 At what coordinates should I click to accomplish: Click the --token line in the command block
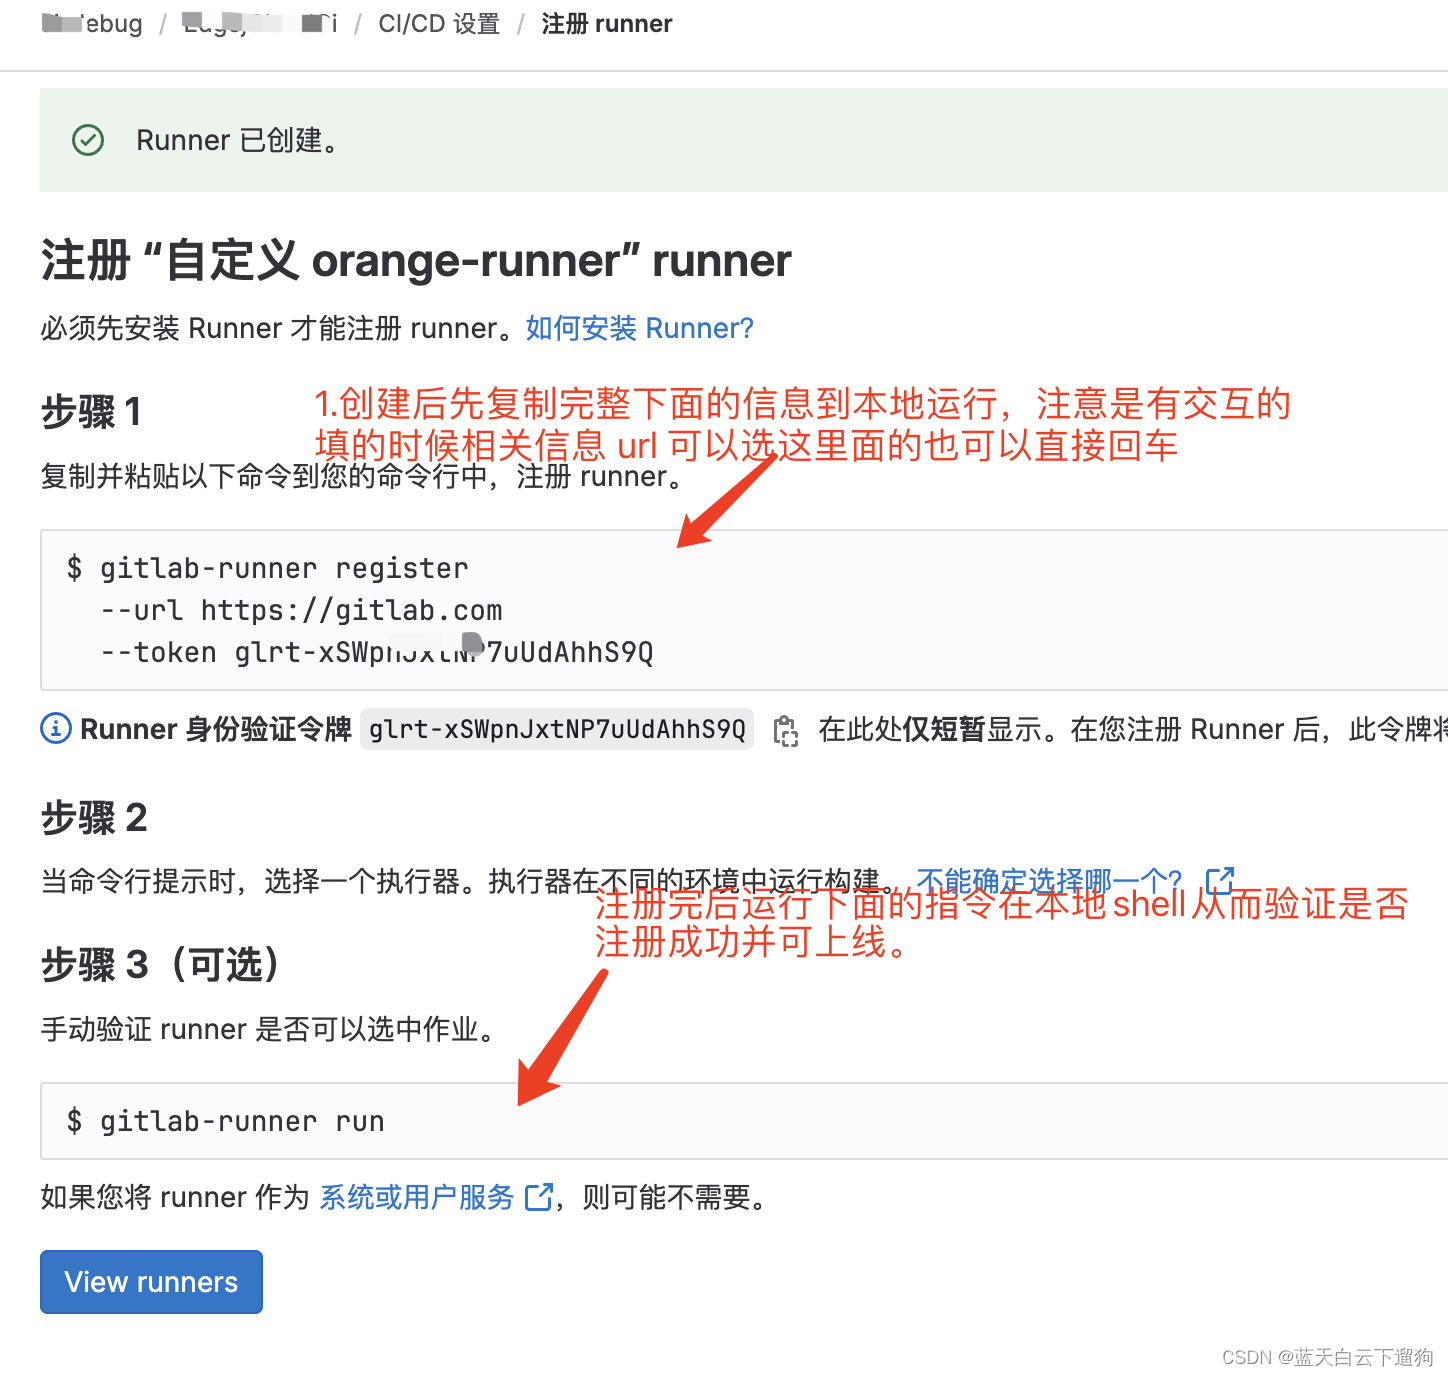(377, 652)
